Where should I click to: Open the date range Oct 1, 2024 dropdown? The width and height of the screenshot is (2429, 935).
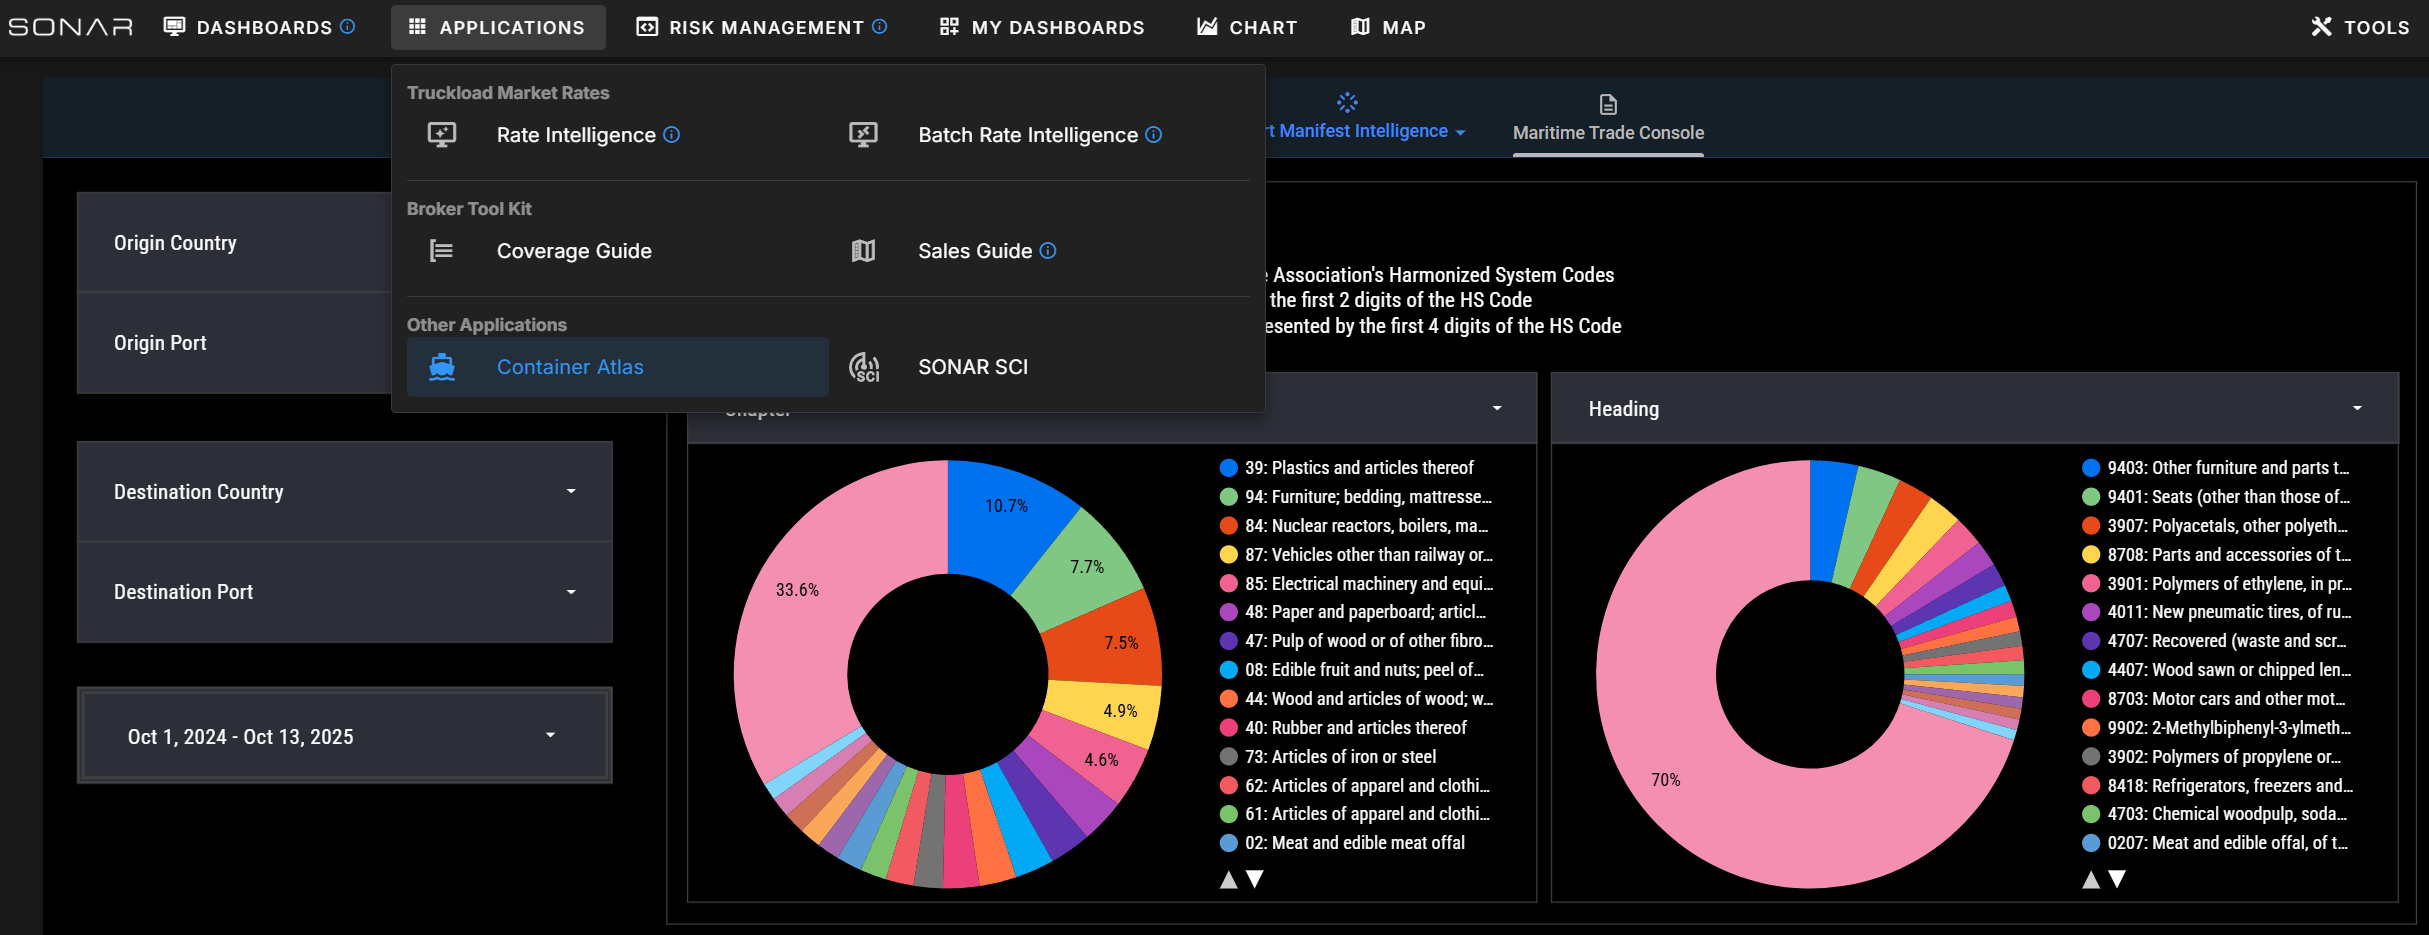344,736
